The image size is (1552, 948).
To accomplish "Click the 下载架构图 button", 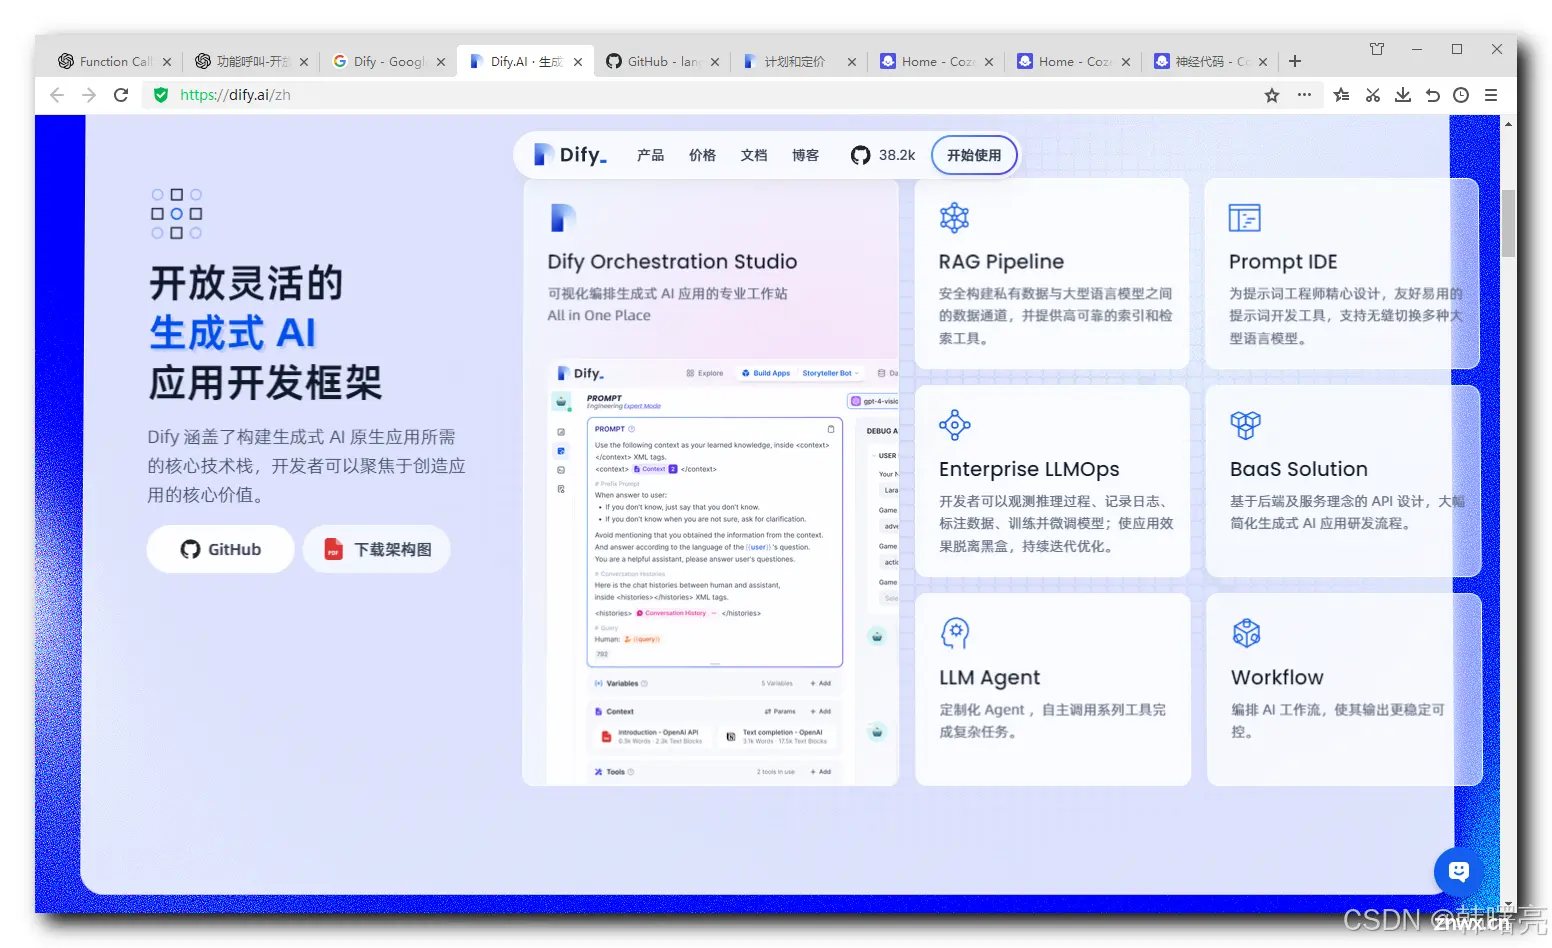I will (x=377, y=549).
